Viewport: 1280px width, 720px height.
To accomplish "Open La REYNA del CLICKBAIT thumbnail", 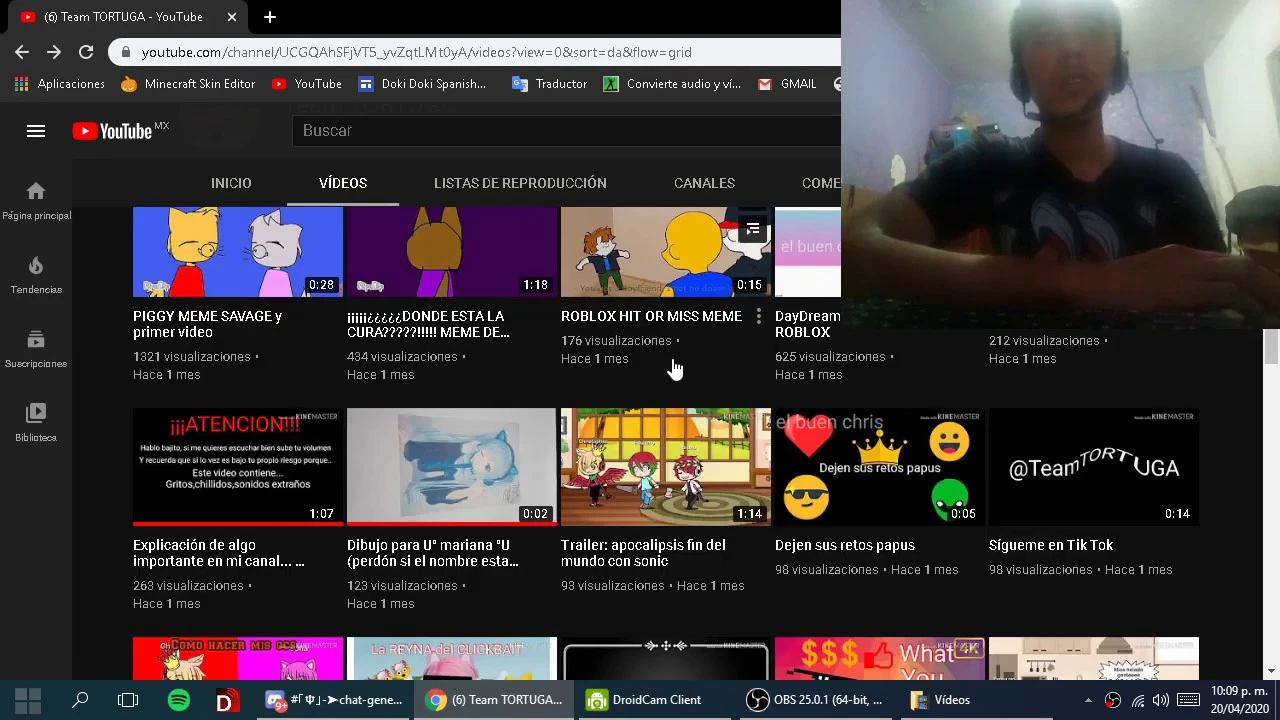I will [452, 658].
